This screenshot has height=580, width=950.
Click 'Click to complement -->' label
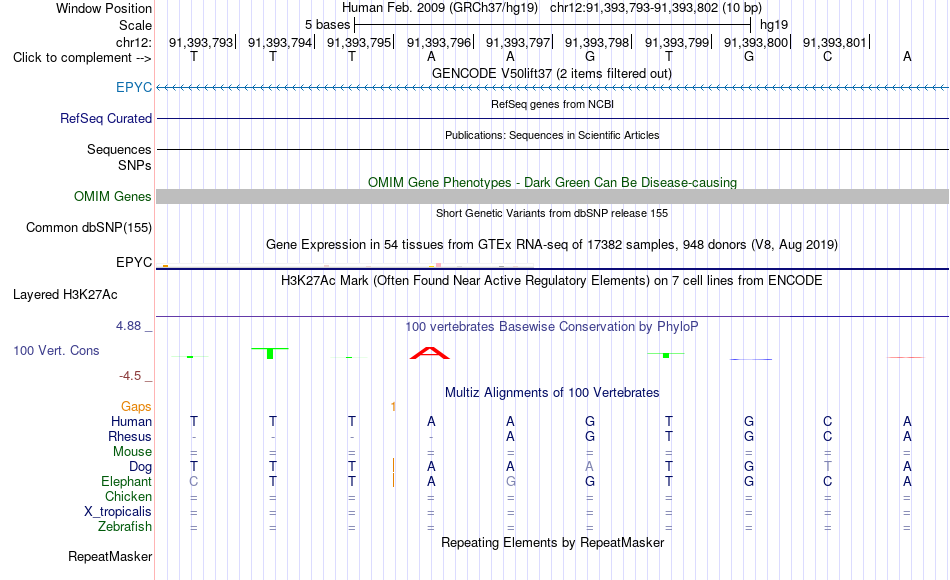coord(82,58)
